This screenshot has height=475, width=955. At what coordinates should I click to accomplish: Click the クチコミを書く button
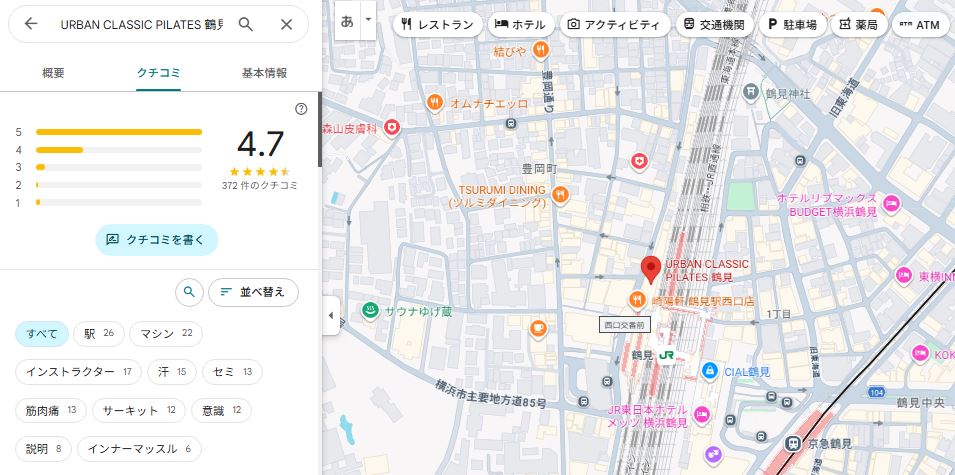(x=157, y=239)
